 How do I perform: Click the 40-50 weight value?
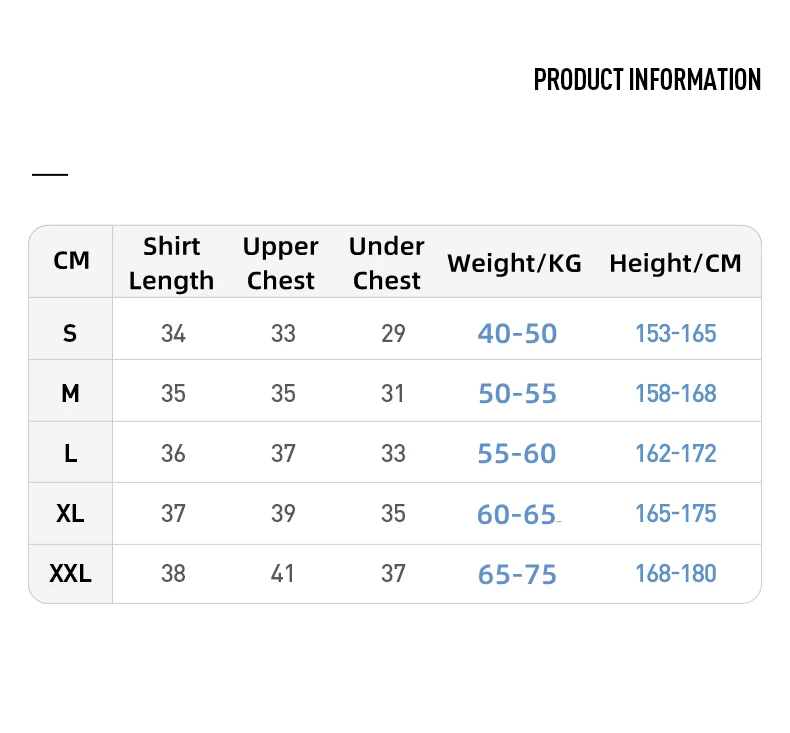click(517, 334)
